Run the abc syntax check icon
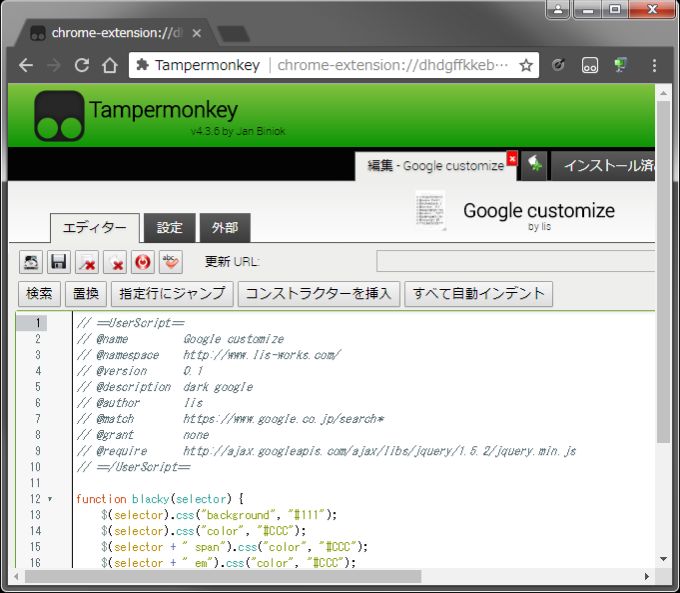The height and width of the screenshot is (593, 680). tap(171, 262)
